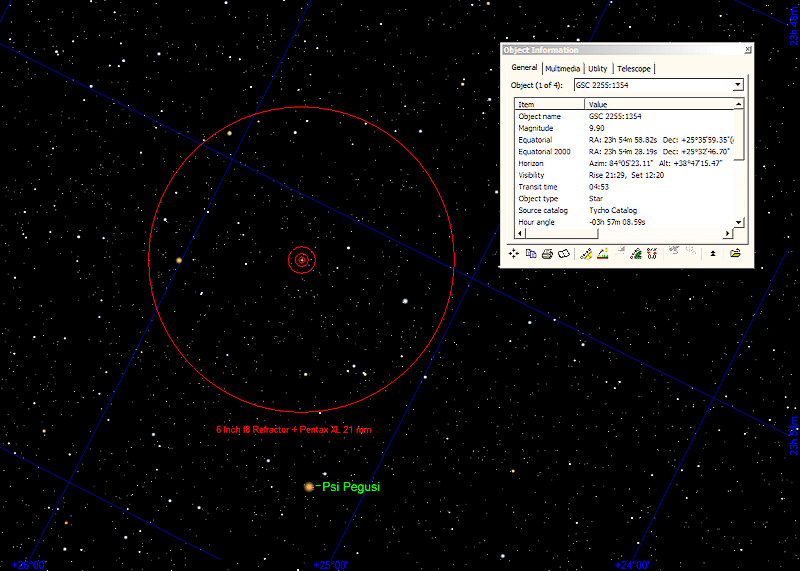The width and height of the screenshot is (800, 571).
Task: Switch to the Utility tab
Action: [597, 68]
